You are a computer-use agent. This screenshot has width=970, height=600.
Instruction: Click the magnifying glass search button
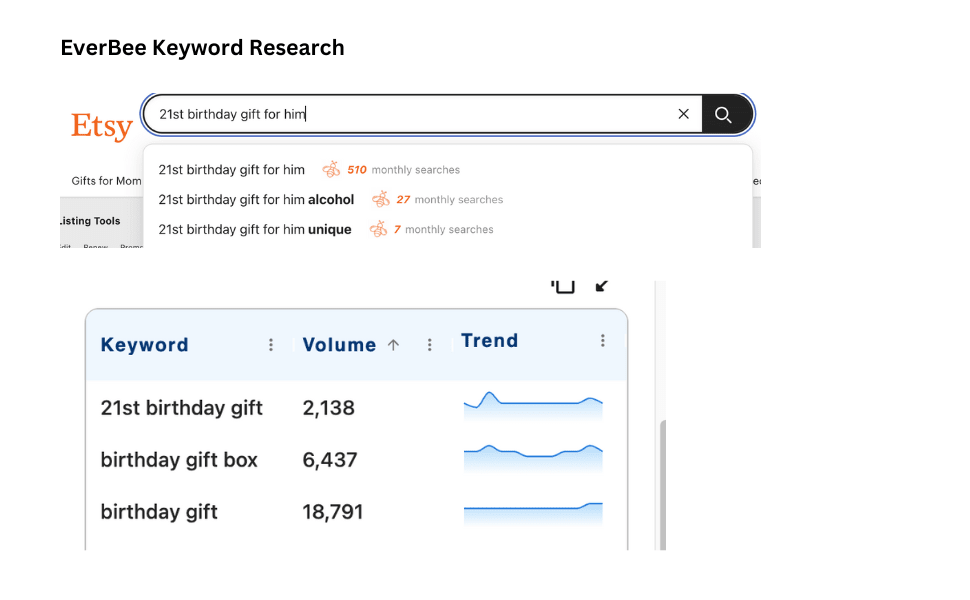(x=723, y=114)
